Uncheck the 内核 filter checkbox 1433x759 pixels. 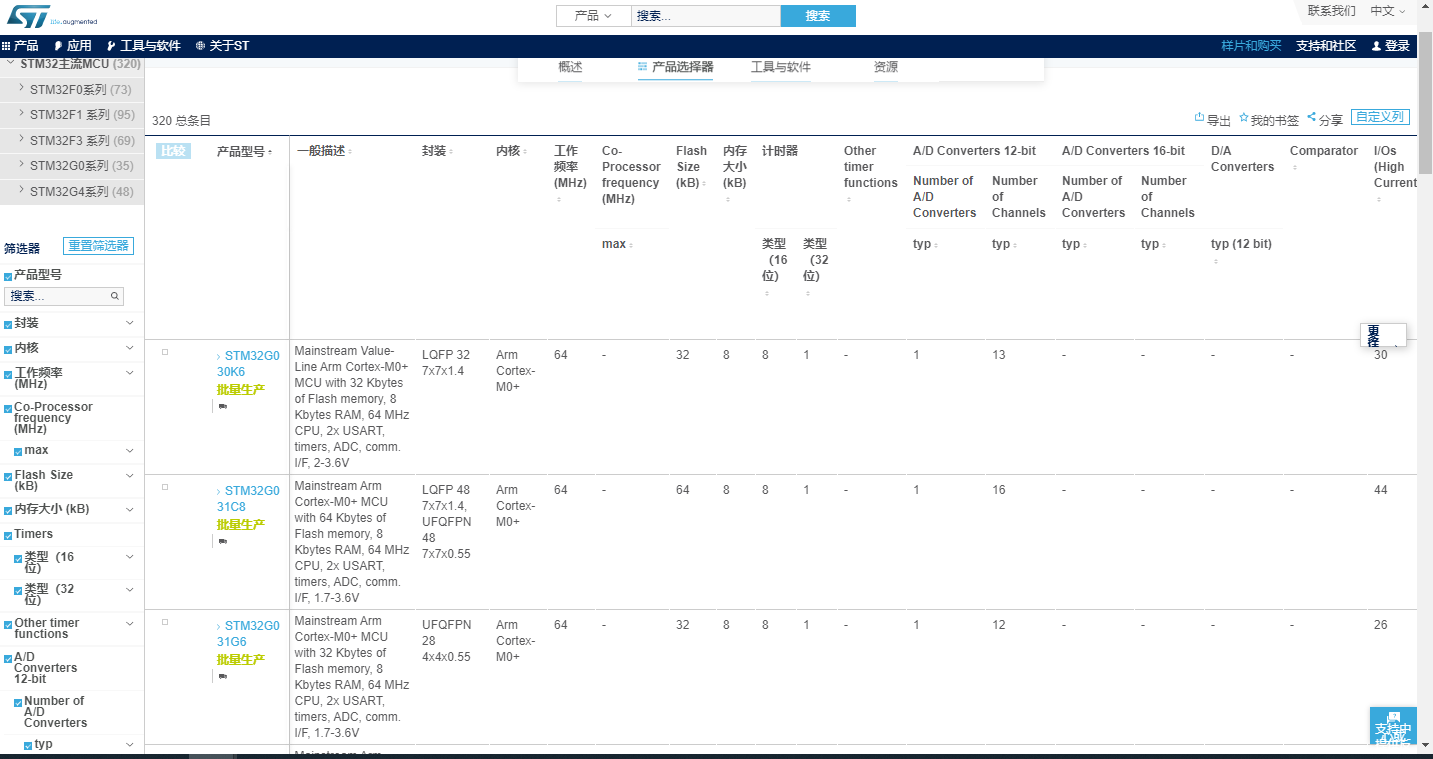pos(8,349)
